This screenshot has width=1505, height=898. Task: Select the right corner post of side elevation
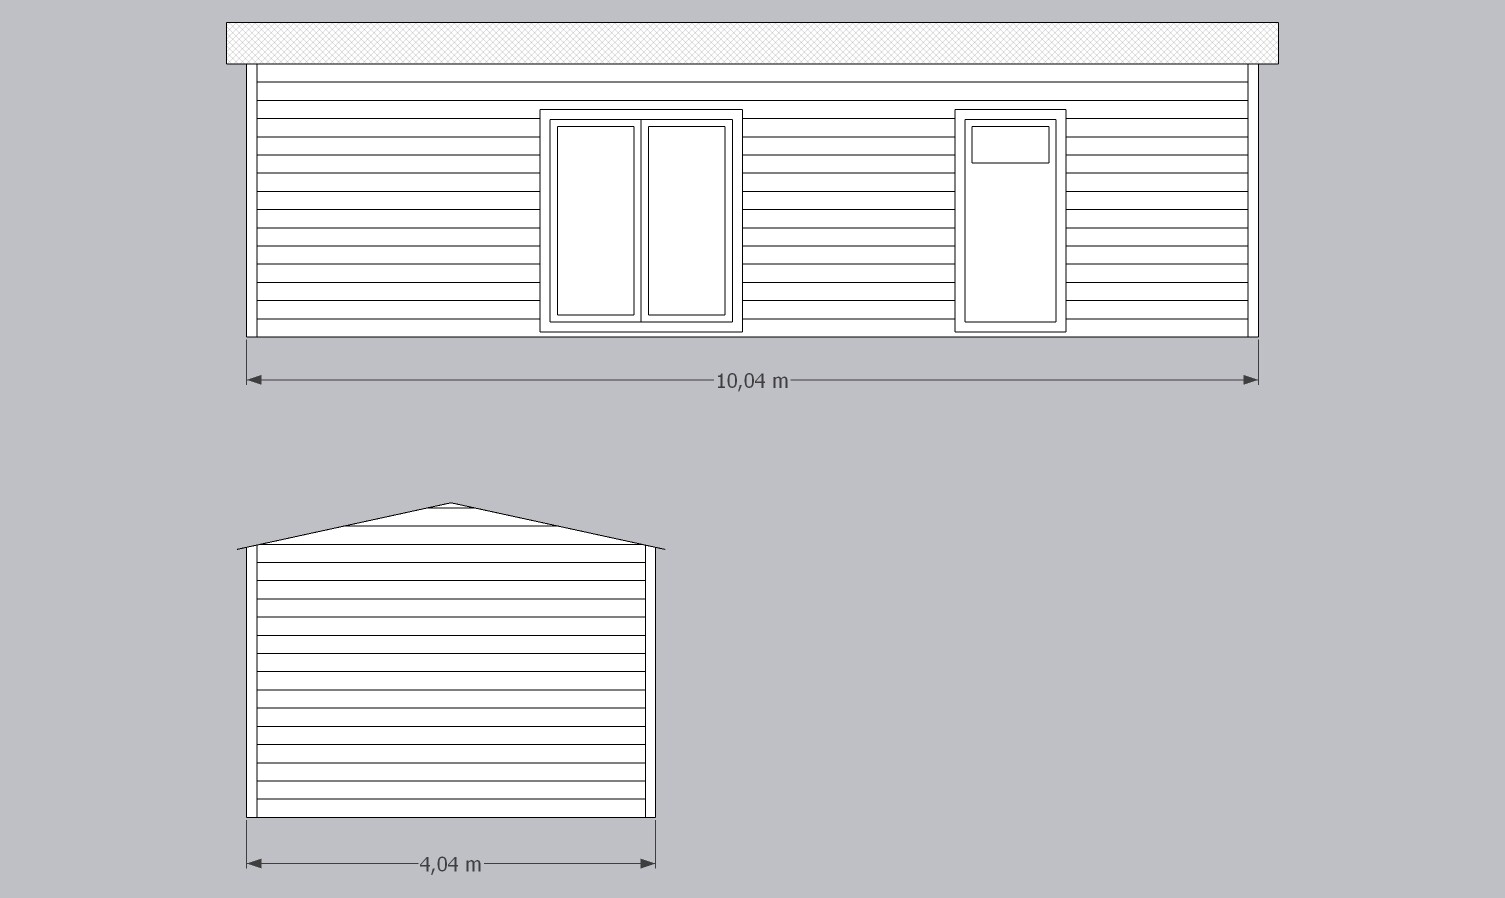click(650, 682)
